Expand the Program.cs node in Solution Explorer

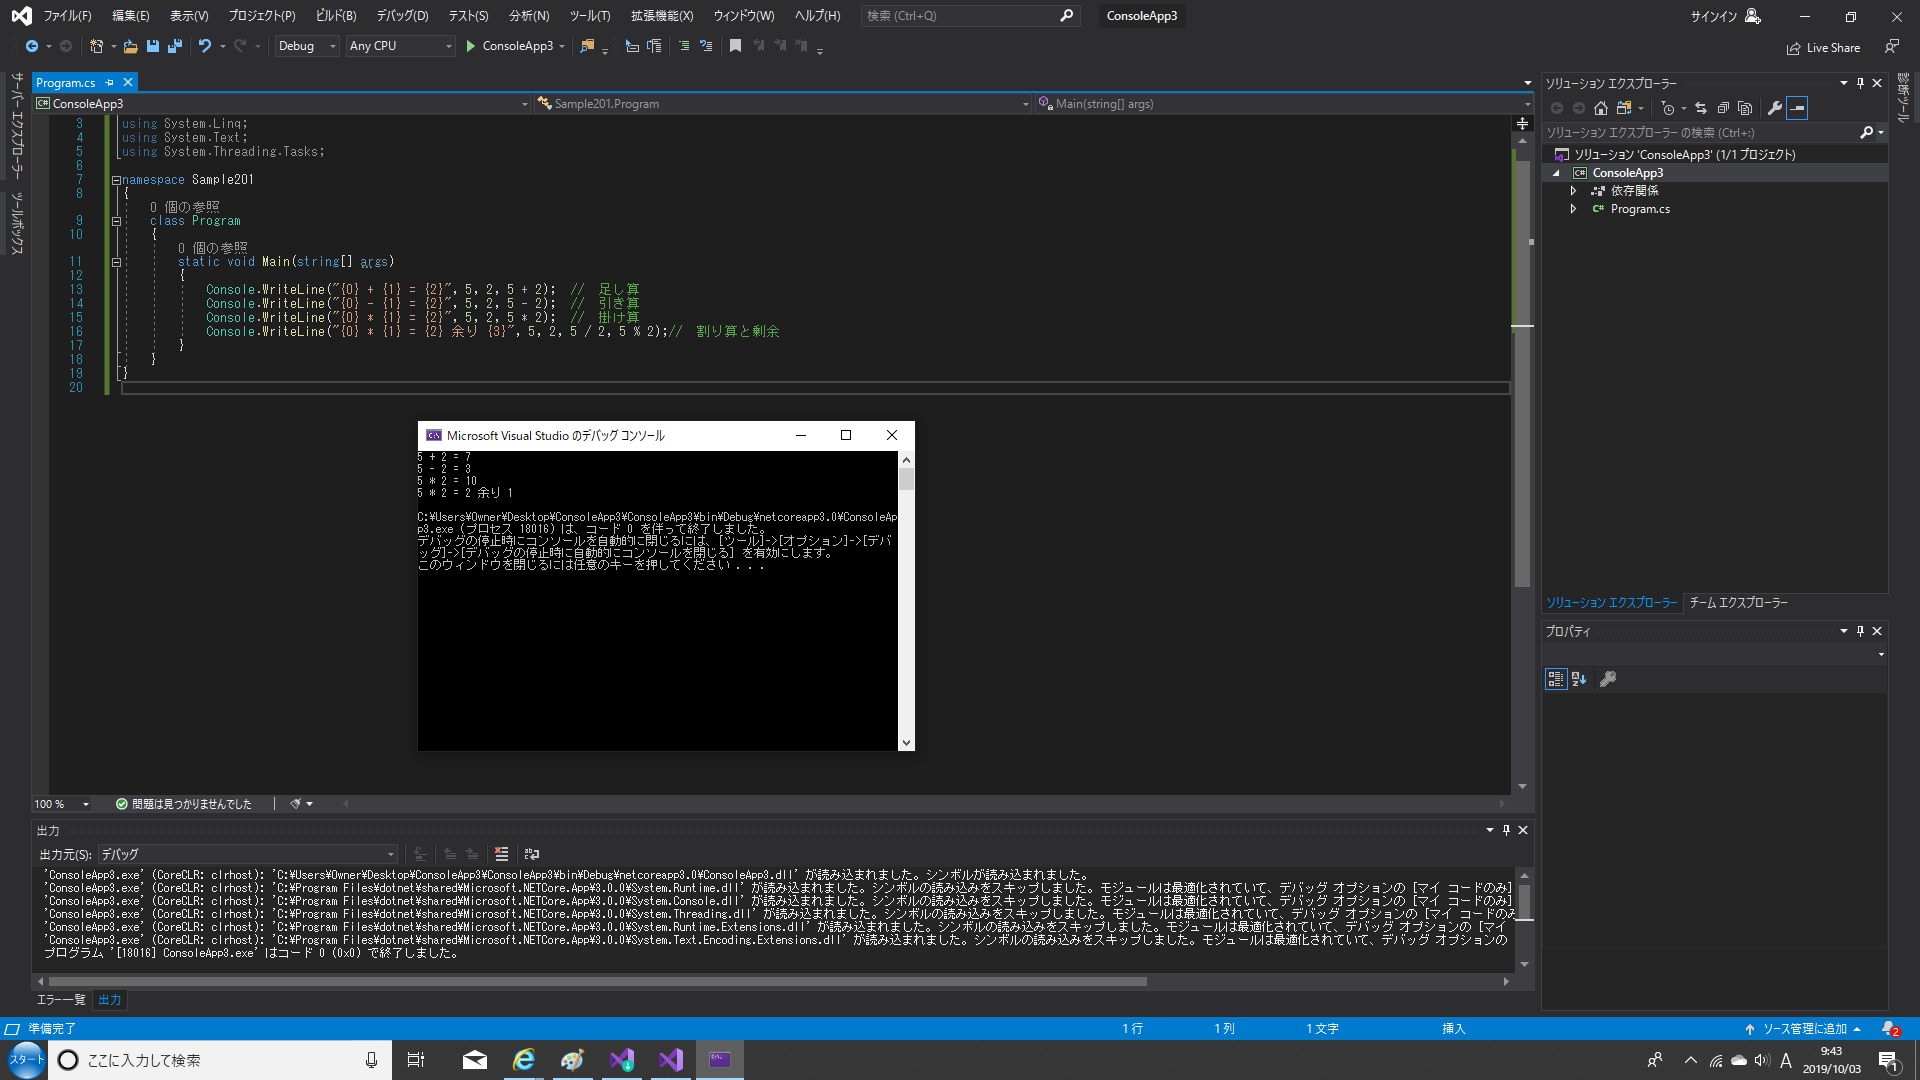click(x=1573, y=209)
